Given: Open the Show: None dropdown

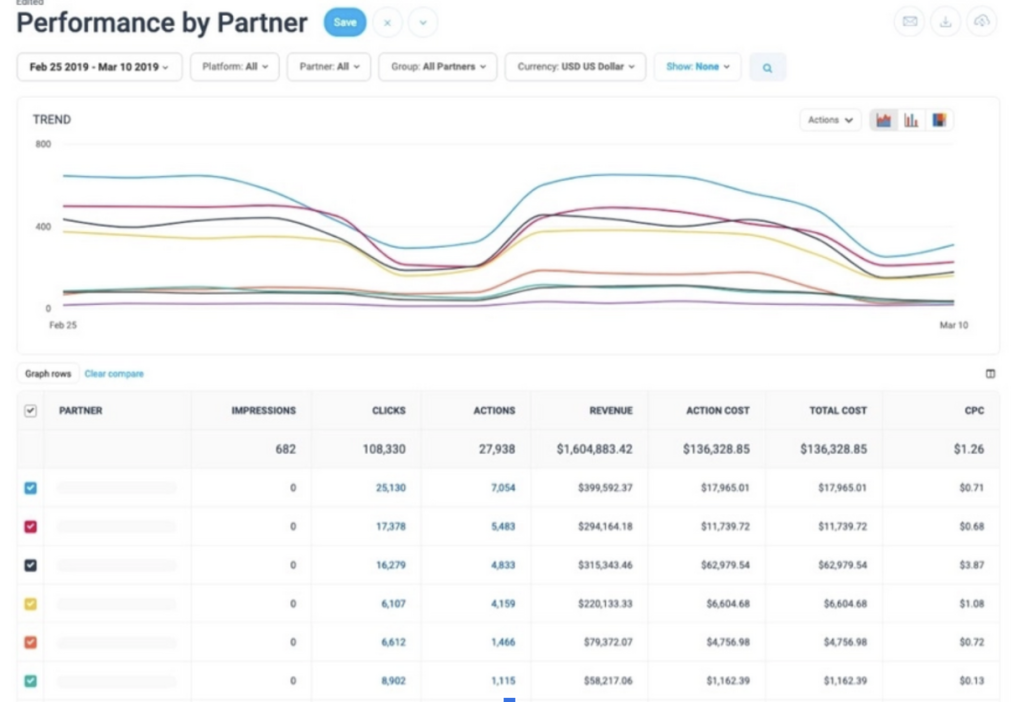Looking at the screenshot, I should [x=697, y=67].
